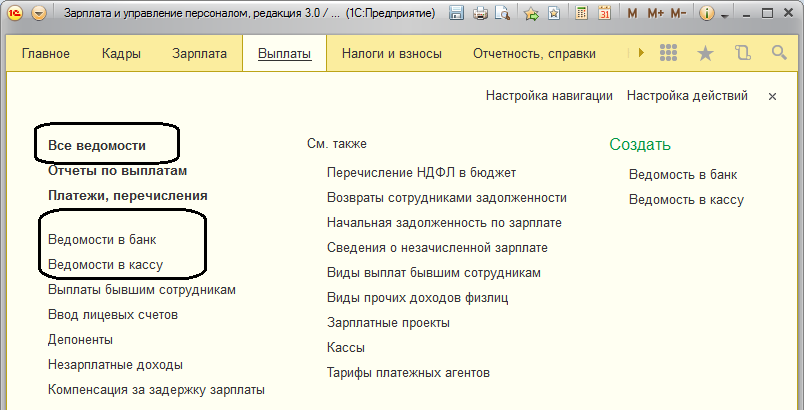Expand the arrow next to info icon

pyautogui.click(x=725, y=16)
